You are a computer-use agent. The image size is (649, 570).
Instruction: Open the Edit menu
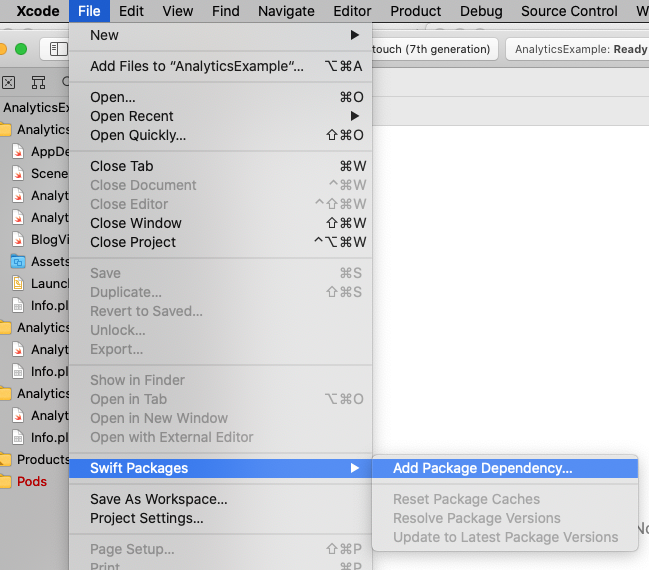pos(131,11)
